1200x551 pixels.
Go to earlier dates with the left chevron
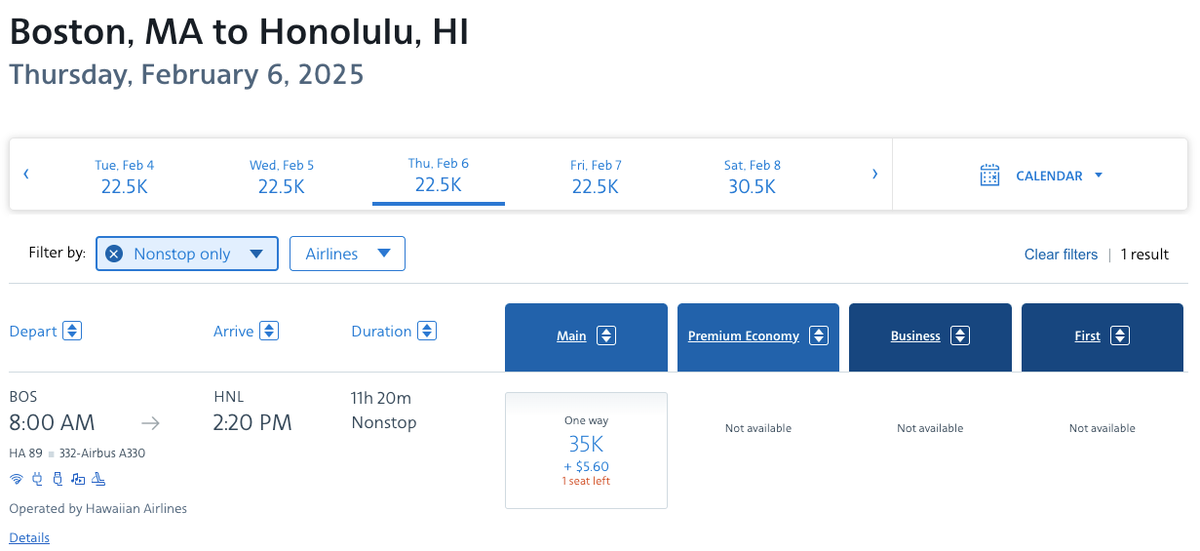point(26,174)
